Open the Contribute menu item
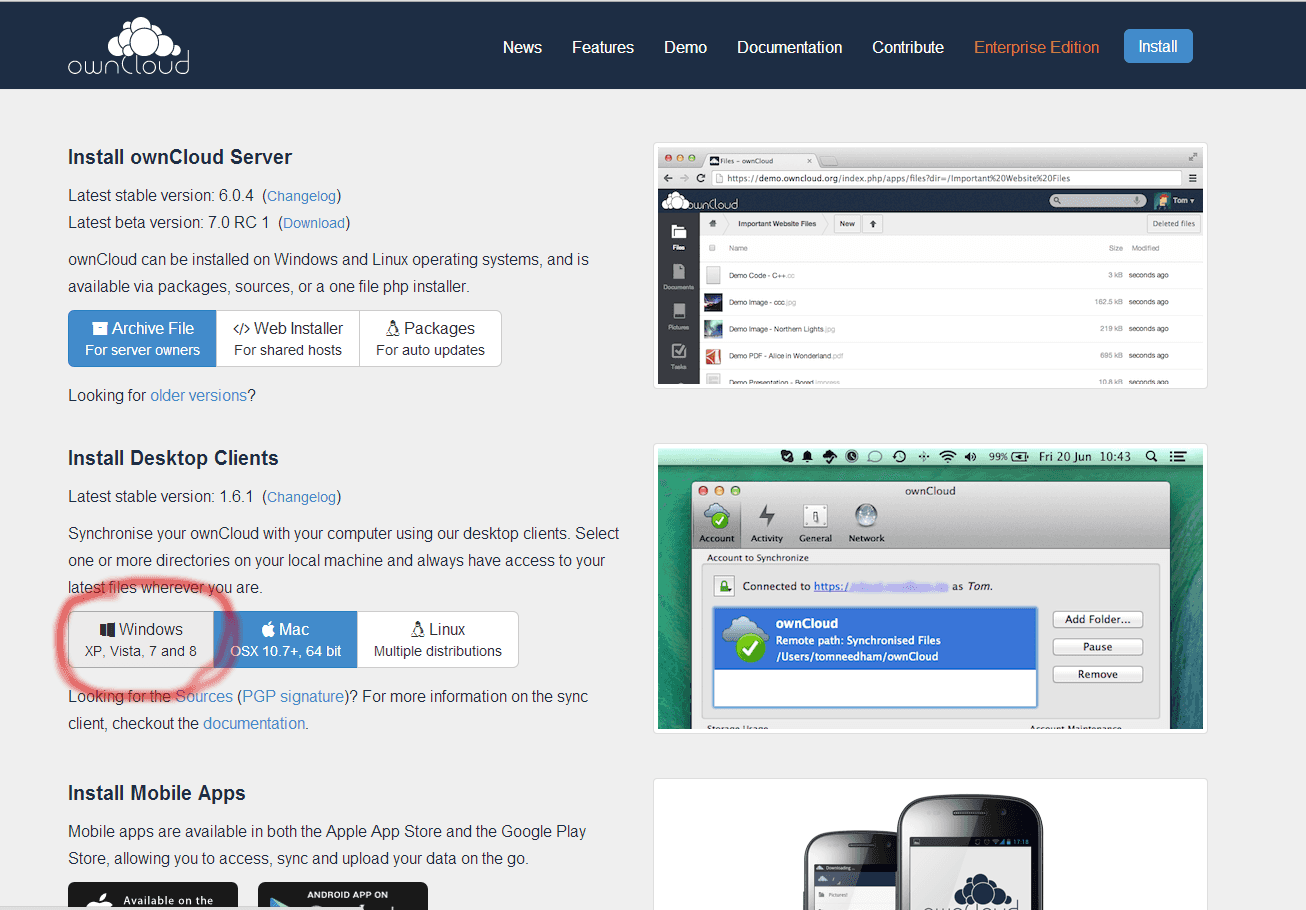1306x910 pixels. tap(908, 47)
